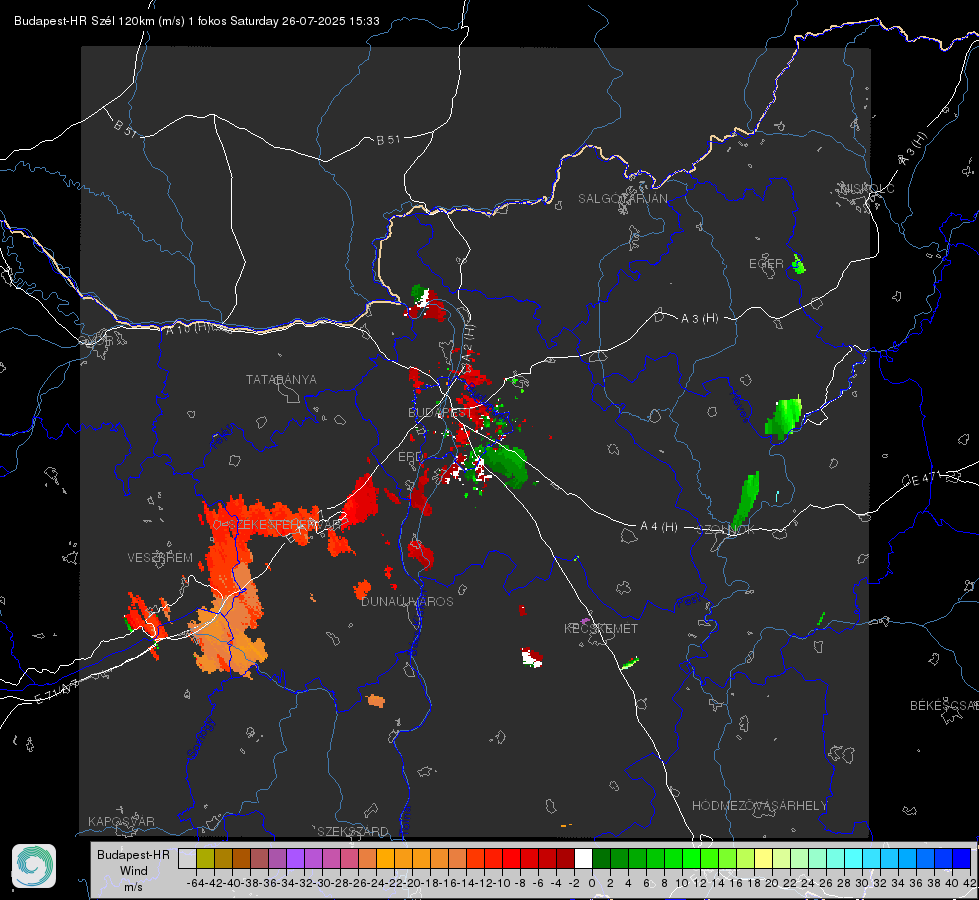979x900 pixels.
Task: Click the "26" legend value
Action: point(825,883)
